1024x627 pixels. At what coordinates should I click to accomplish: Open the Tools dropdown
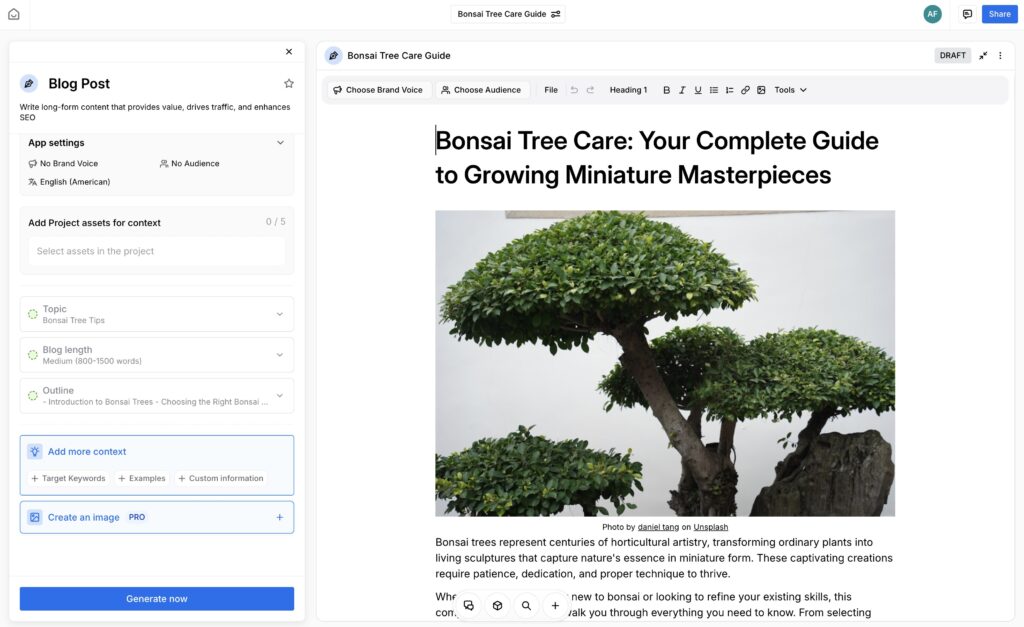(x=790, y=90)
